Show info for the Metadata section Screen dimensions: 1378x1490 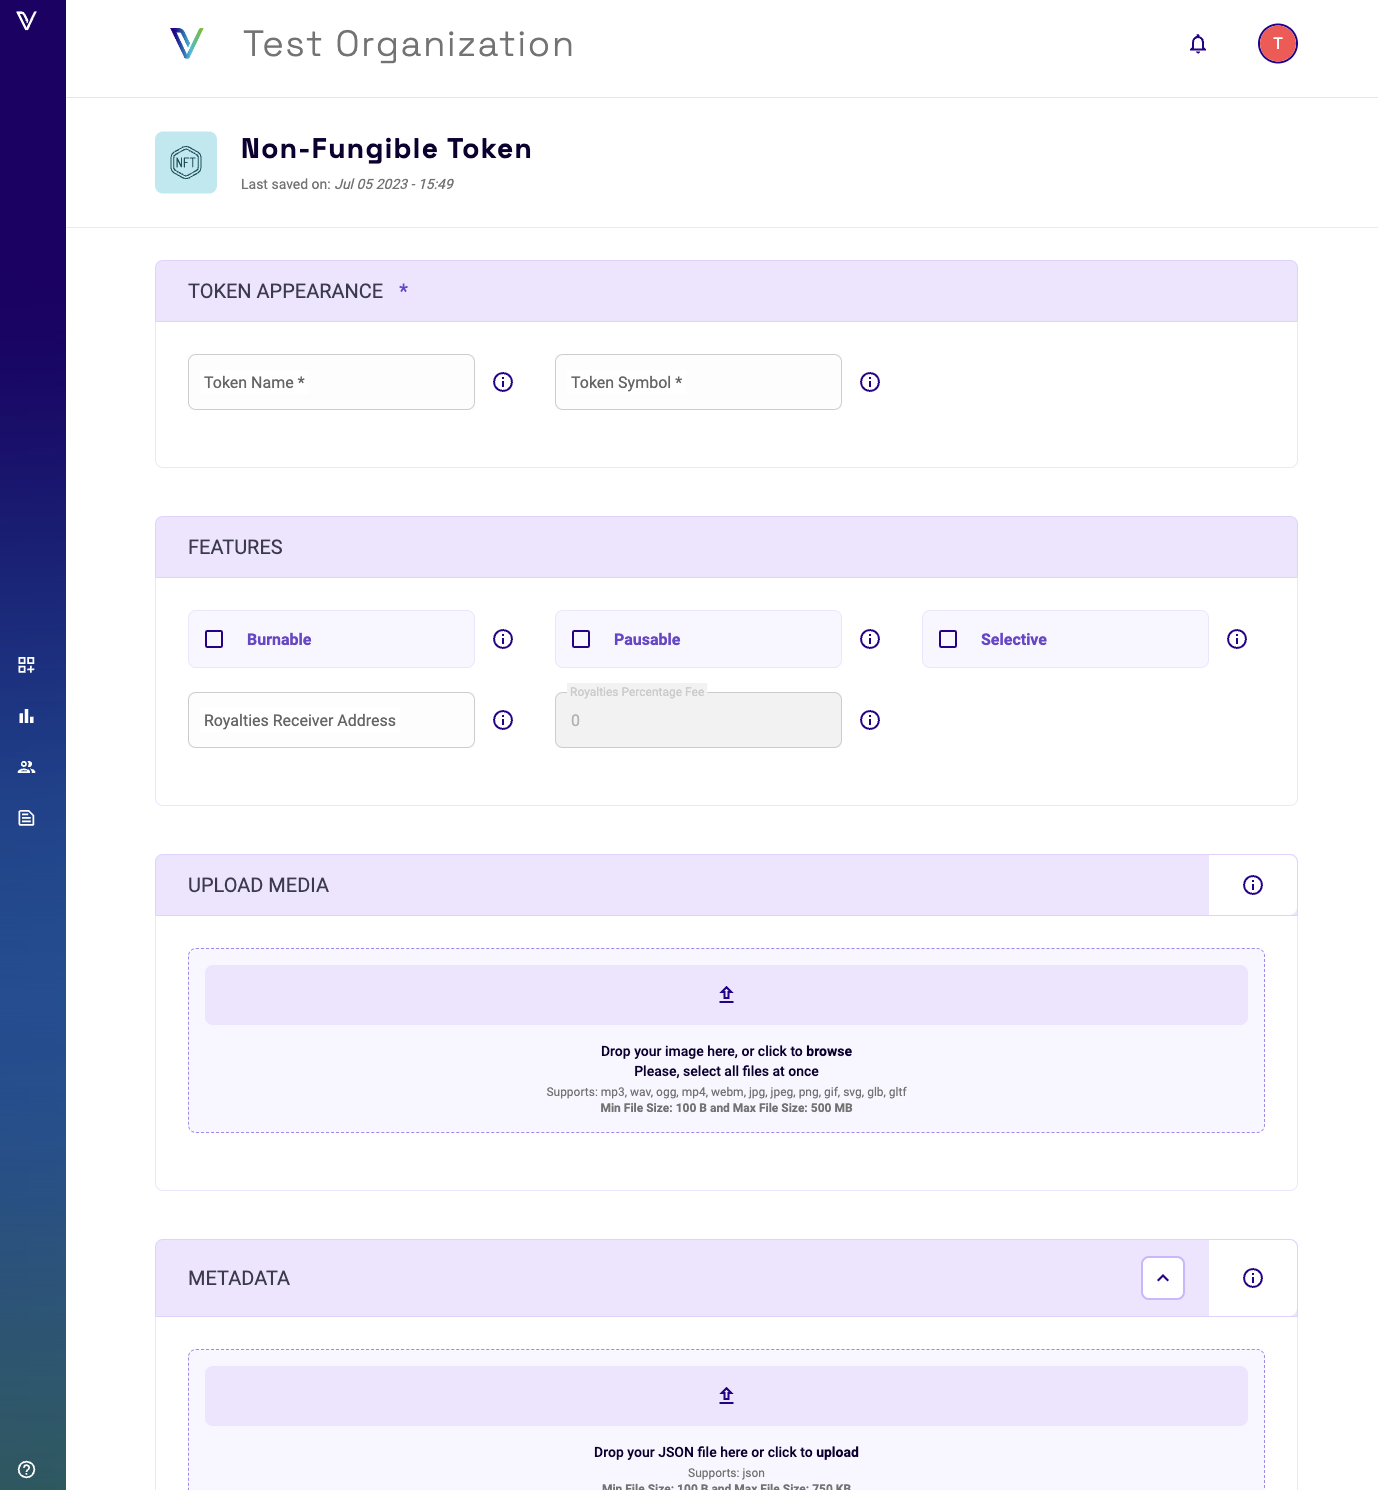(x=1252, y=1278)
